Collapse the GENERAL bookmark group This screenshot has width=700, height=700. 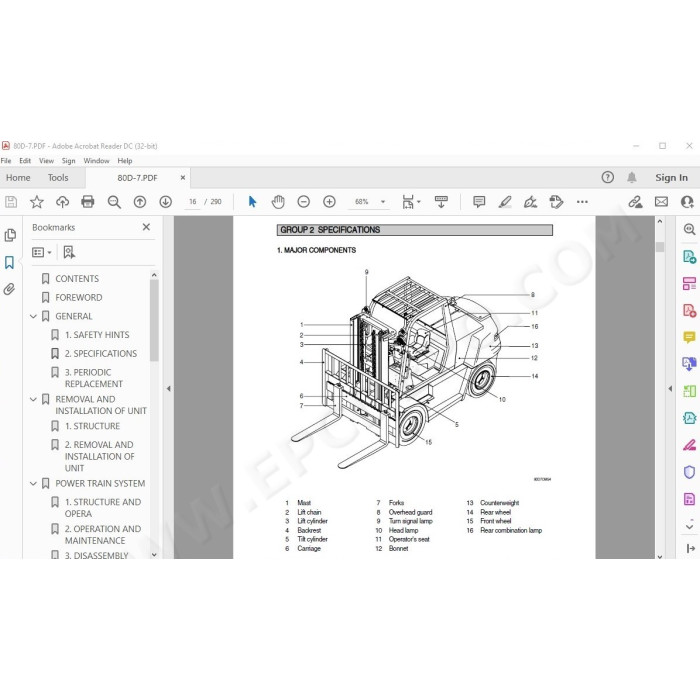click(33, 317)
